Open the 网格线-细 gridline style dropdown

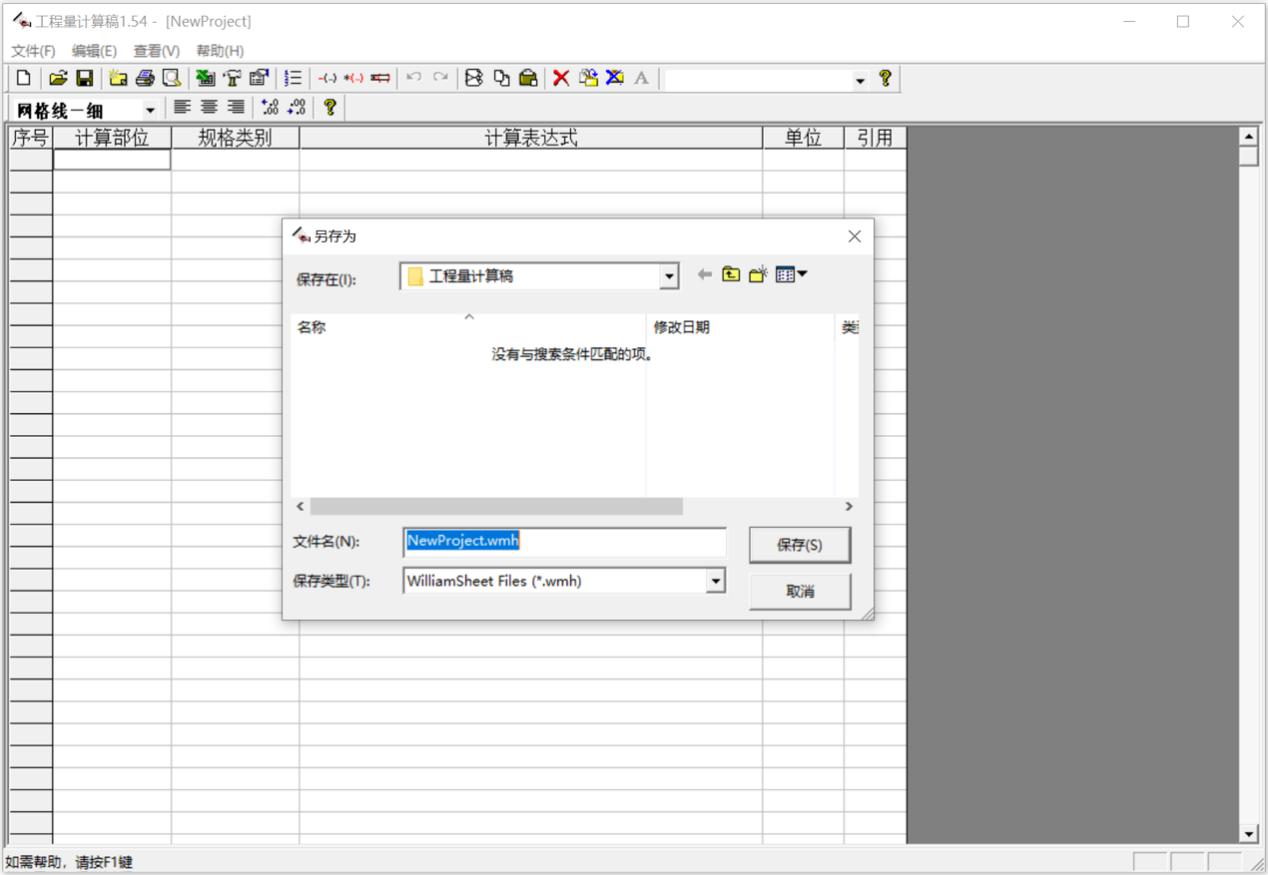pos(150,109)
